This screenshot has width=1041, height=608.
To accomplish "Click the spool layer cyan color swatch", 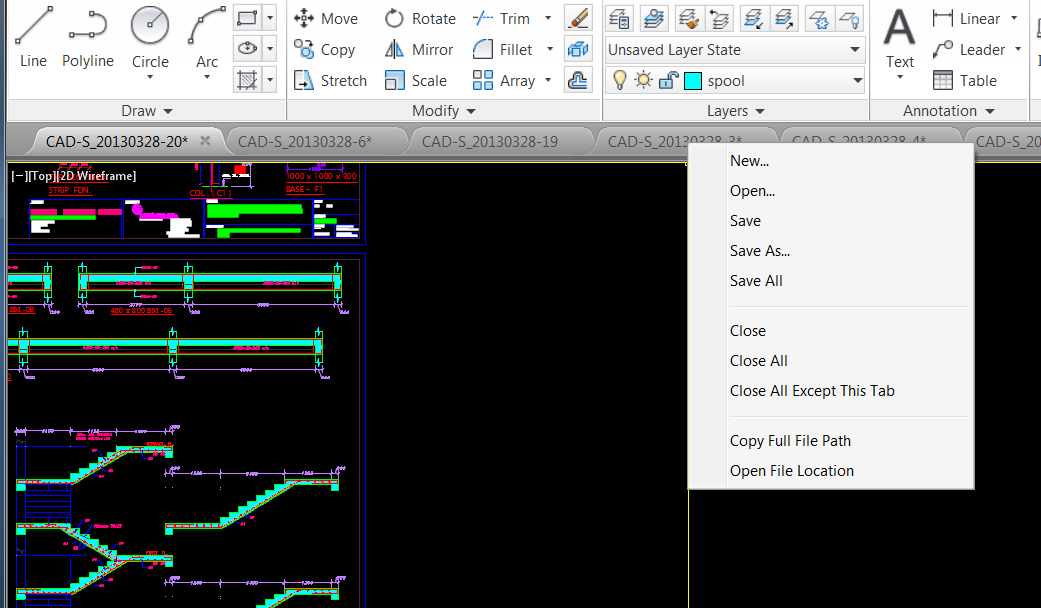I will 692,81.
